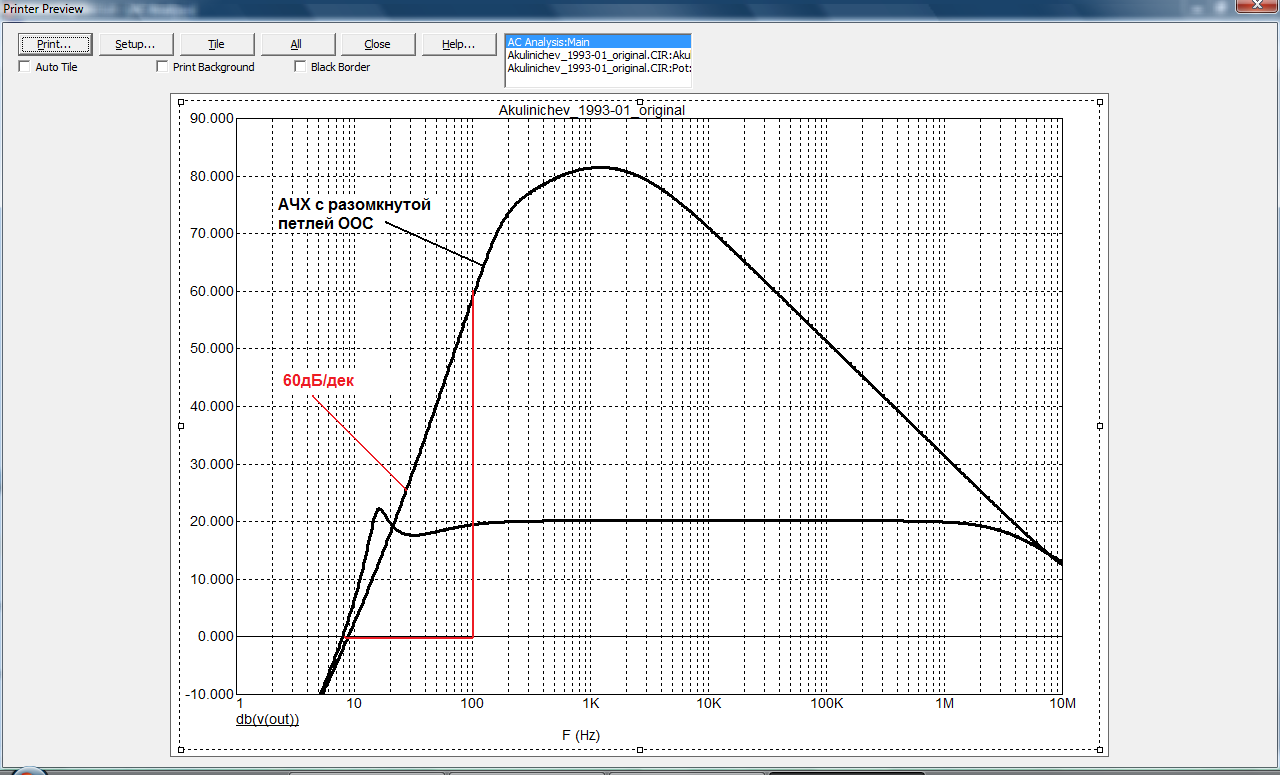Click the plot title 'Akulinichev_1993-01_original'

point(592,110)
